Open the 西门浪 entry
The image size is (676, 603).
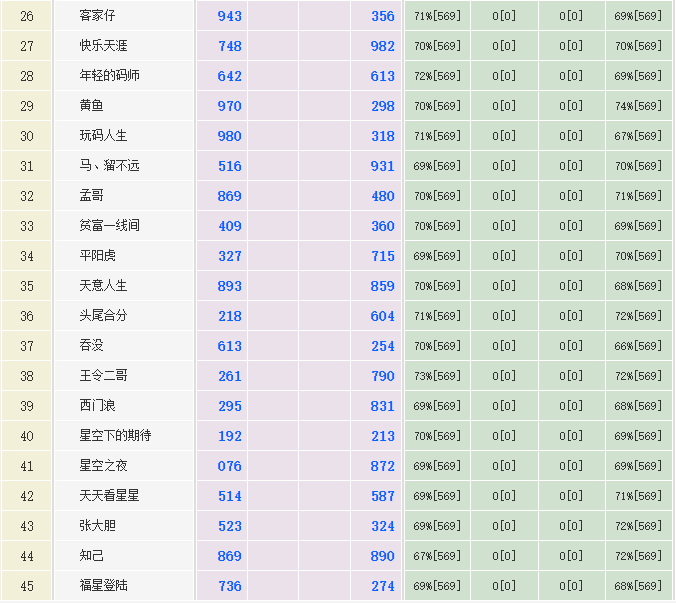(x=98, y=406)
